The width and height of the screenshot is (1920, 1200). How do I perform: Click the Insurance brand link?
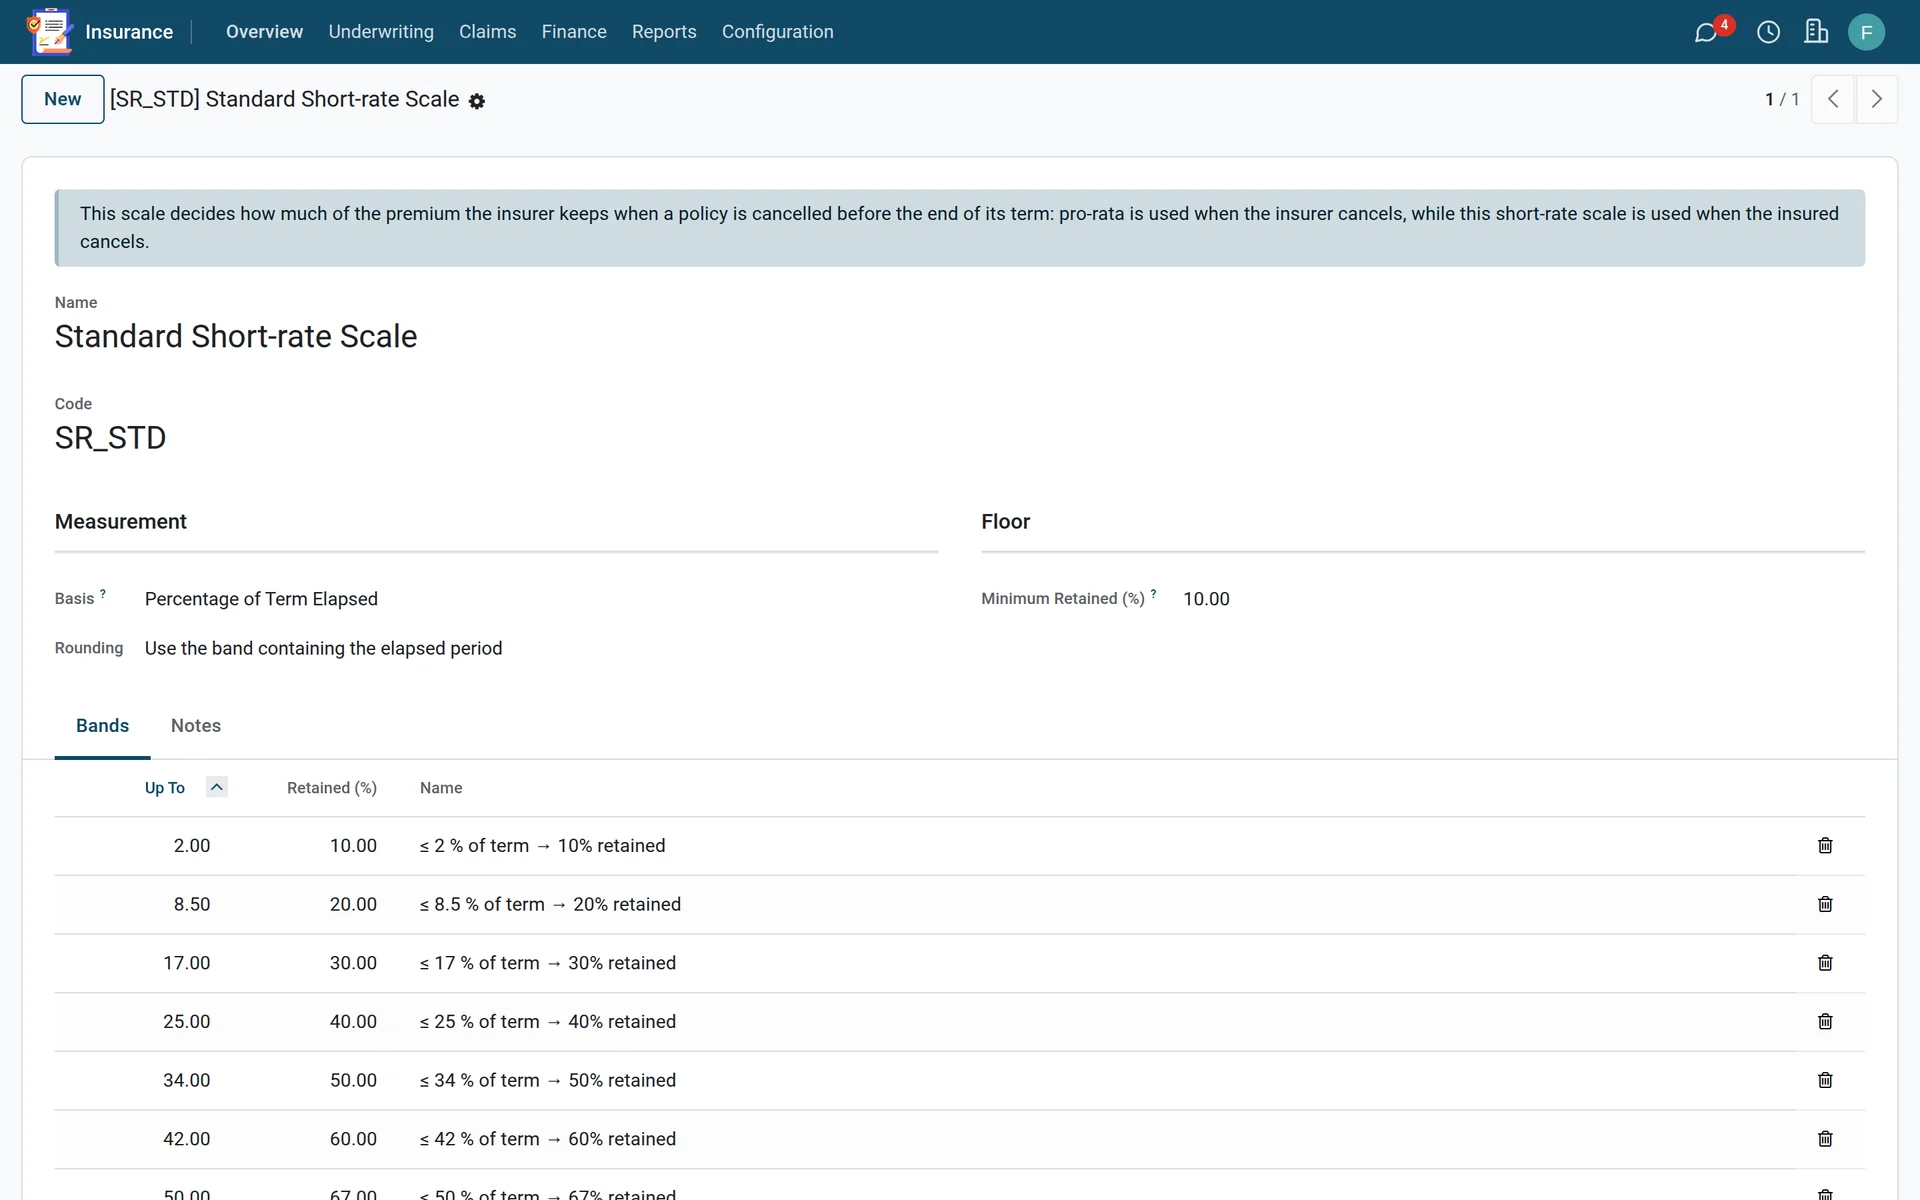tap(129, 32)
